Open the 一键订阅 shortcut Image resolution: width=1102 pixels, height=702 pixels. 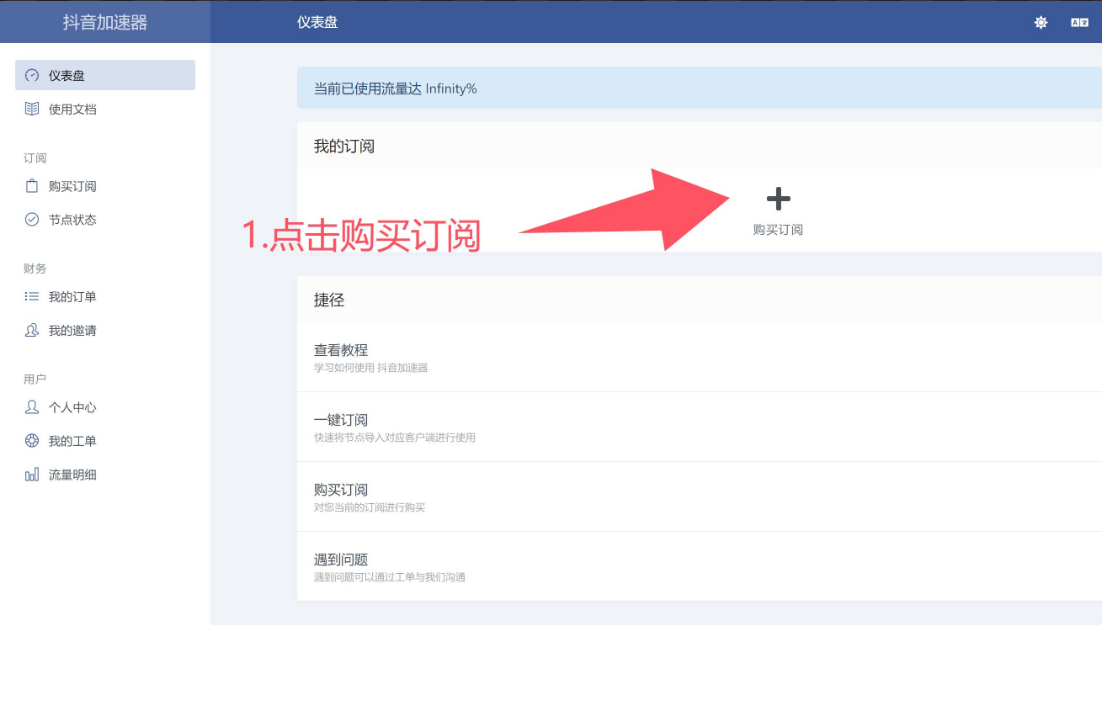point(699,427)
